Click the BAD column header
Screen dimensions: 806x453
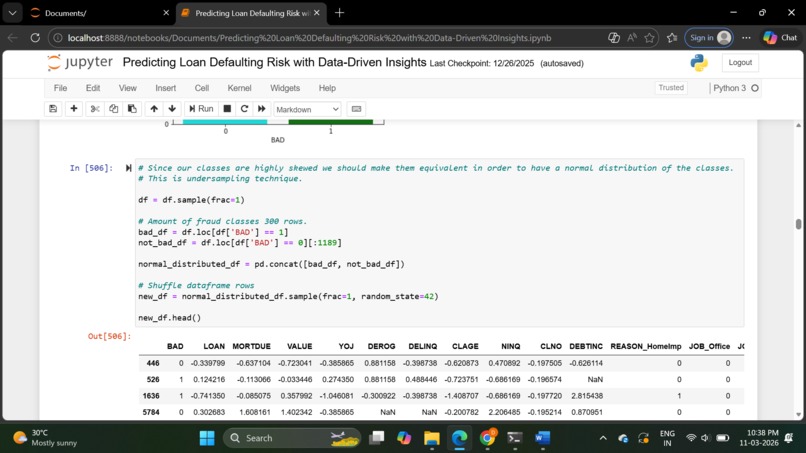click(175, 347)
